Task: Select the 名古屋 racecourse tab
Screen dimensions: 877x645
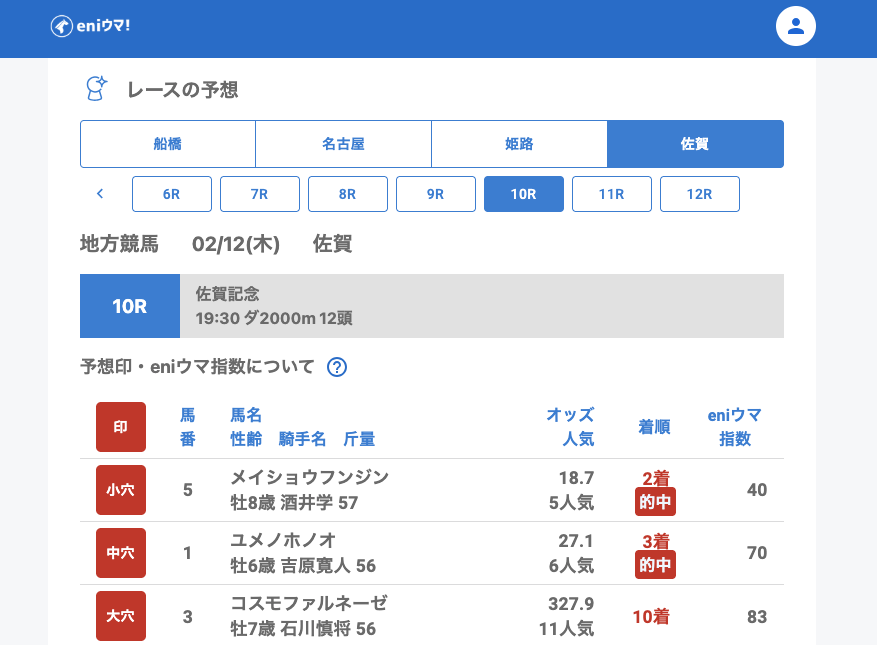Action: pos(343,144)
